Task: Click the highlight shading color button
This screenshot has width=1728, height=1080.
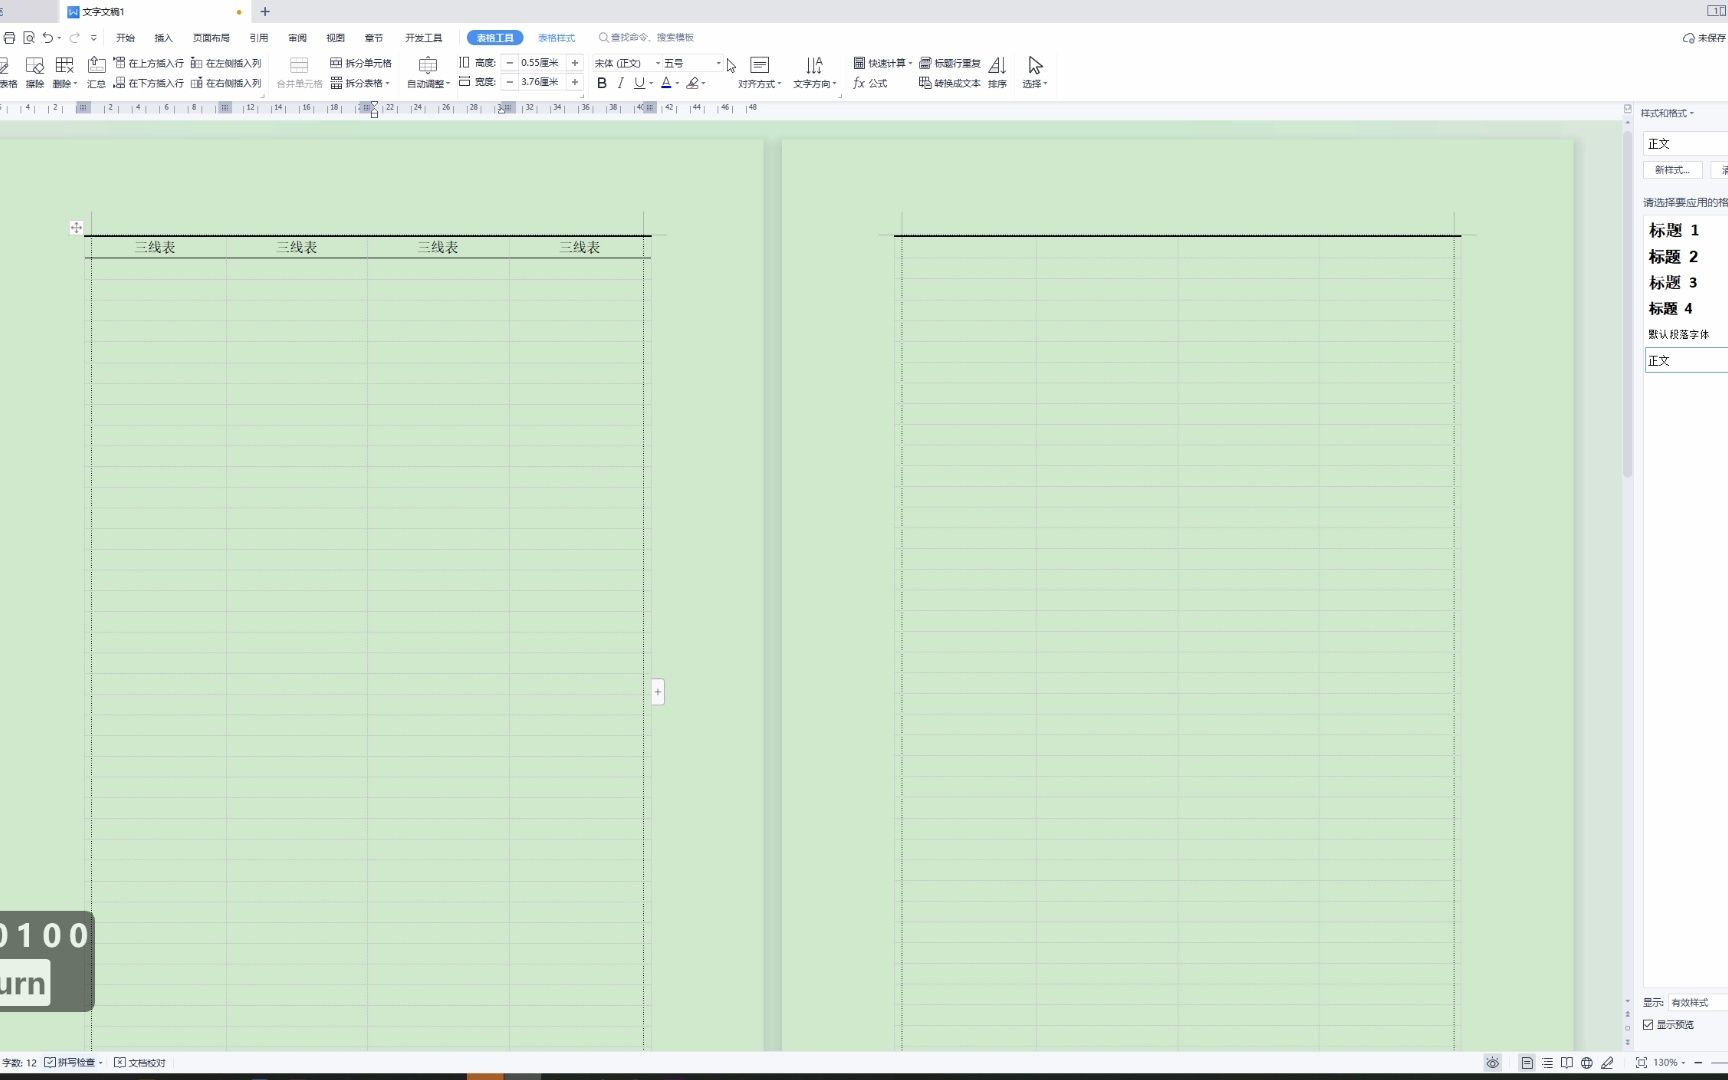Action: tap(692, 83)
